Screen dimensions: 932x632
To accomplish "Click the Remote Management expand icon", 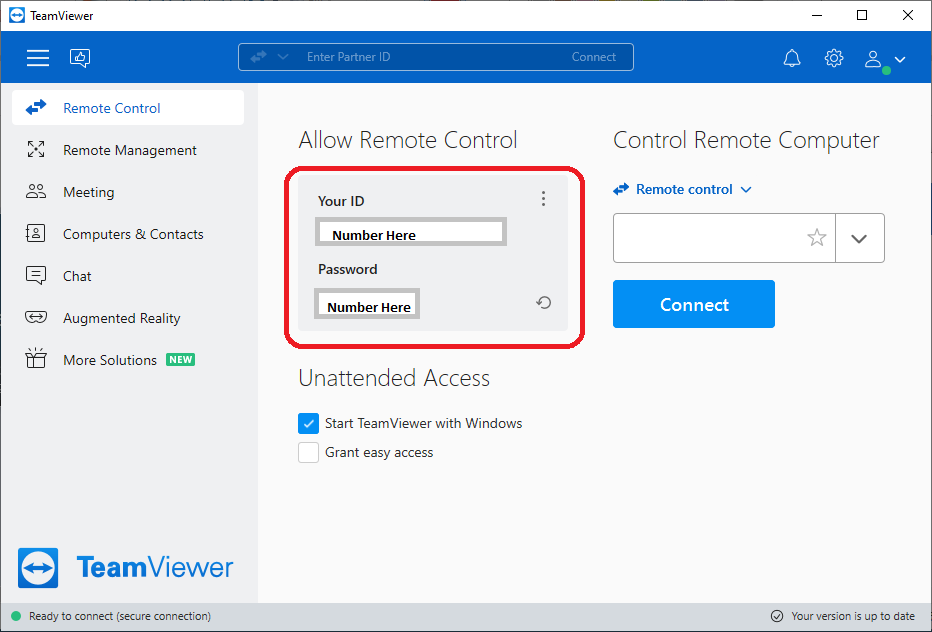I will [36, 149].
